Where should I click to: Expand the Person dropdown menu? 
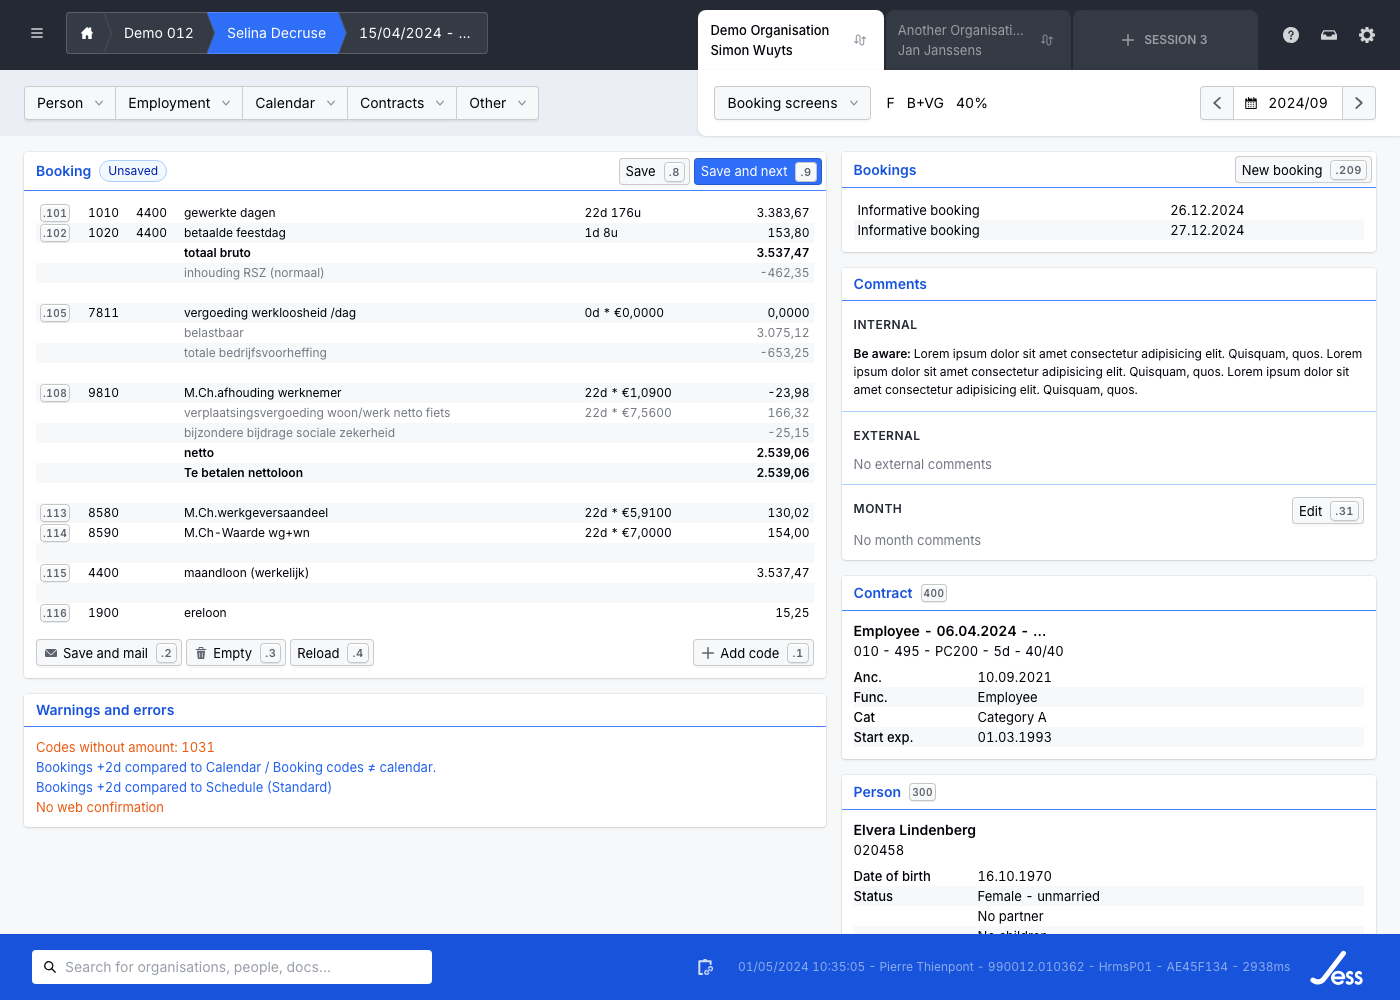point(70,103)
